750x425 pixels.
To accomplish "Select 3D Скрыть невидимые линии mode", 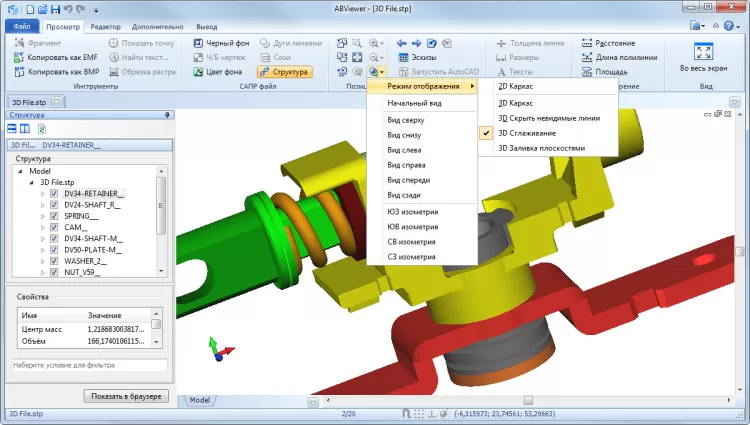I will click(x=549, y=118).
